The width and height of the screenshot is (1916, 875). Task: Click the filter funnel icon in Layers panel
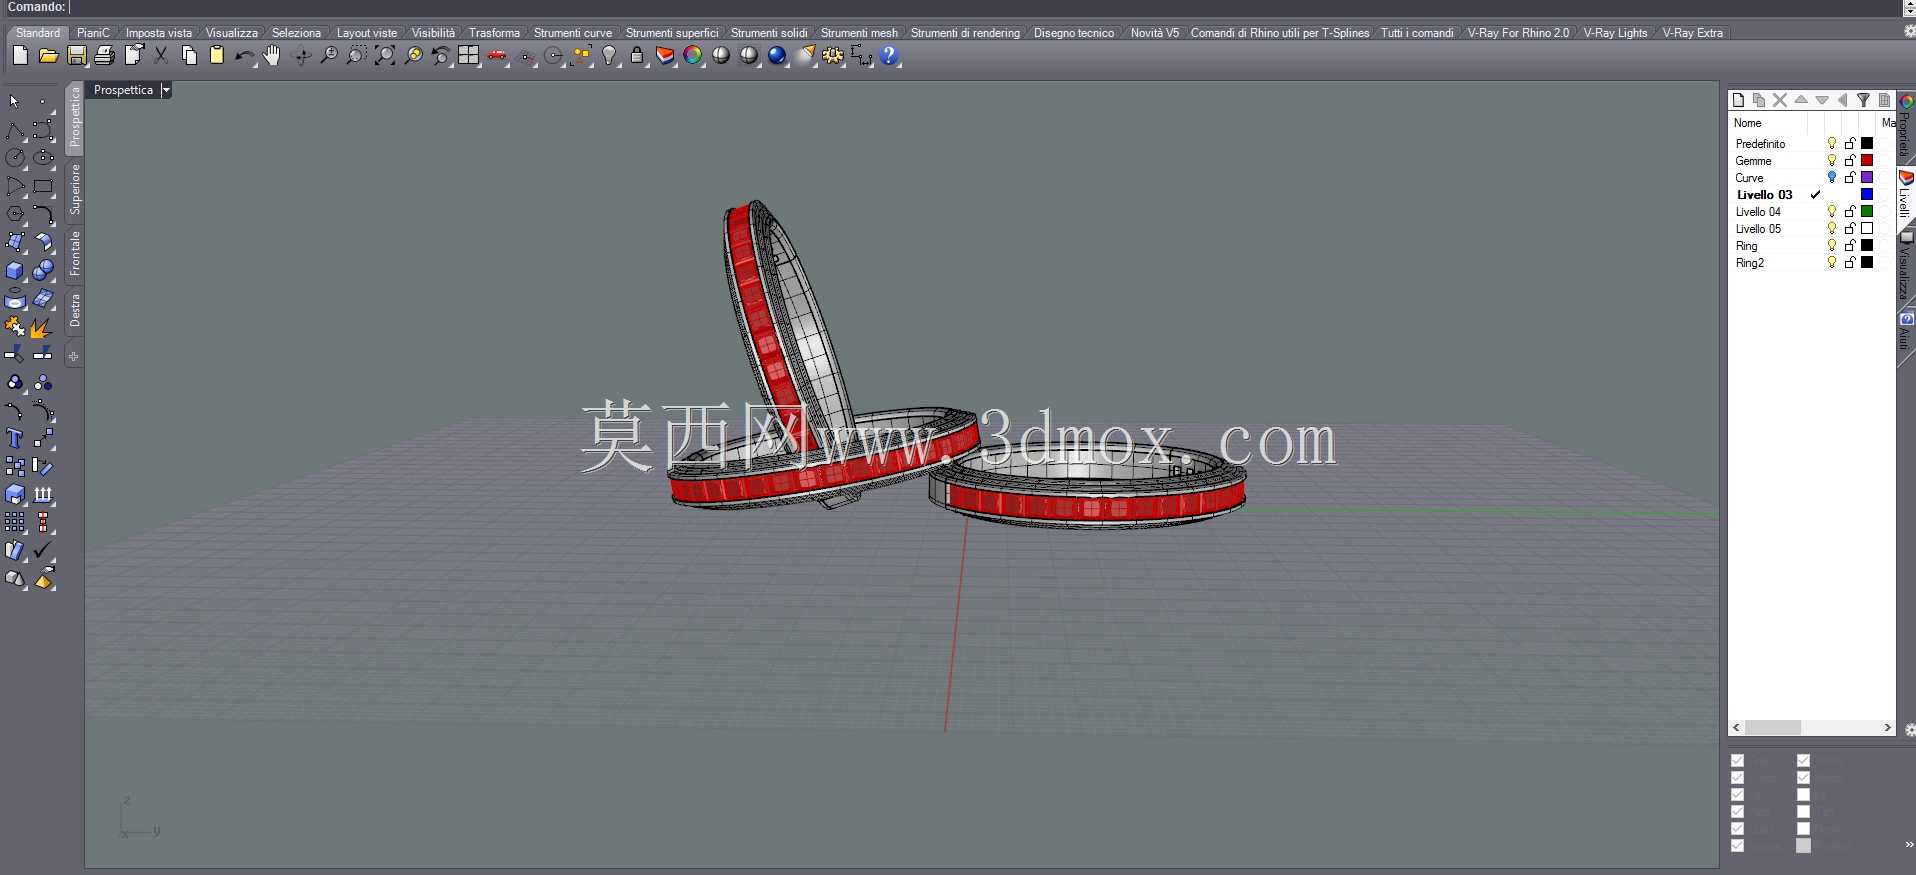point(1864,100)
